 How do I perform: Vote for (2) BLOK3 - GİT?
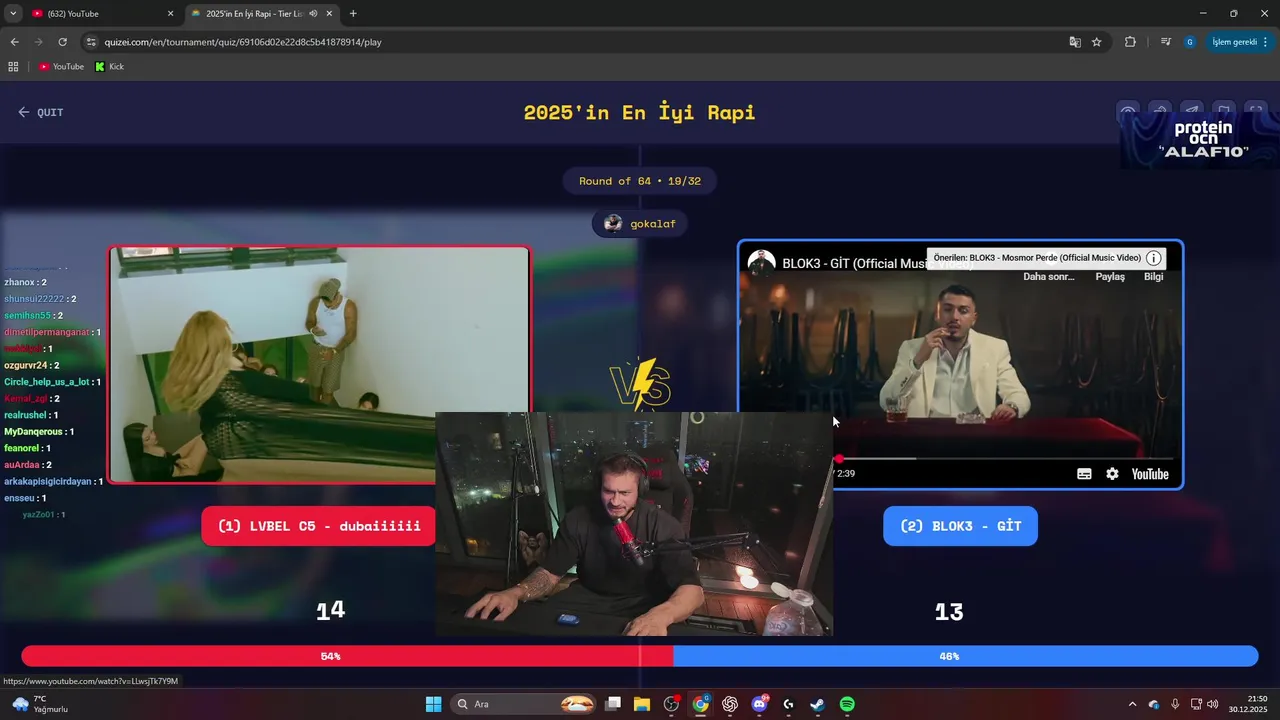[x=960, y=526]
